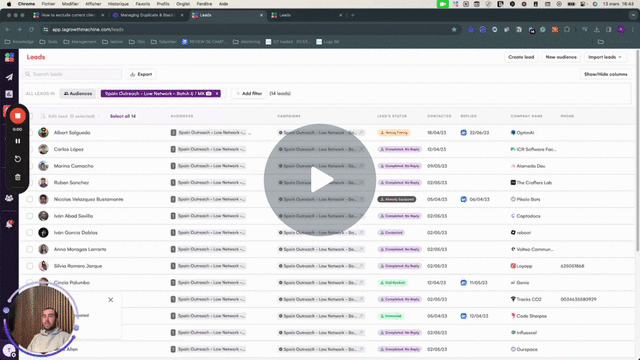Tick the checkbox for Silvia Romero Jarque
Image resolution: width=640 pixels, height=360 pixels.
pyautogui.click(x=30, y=266)
